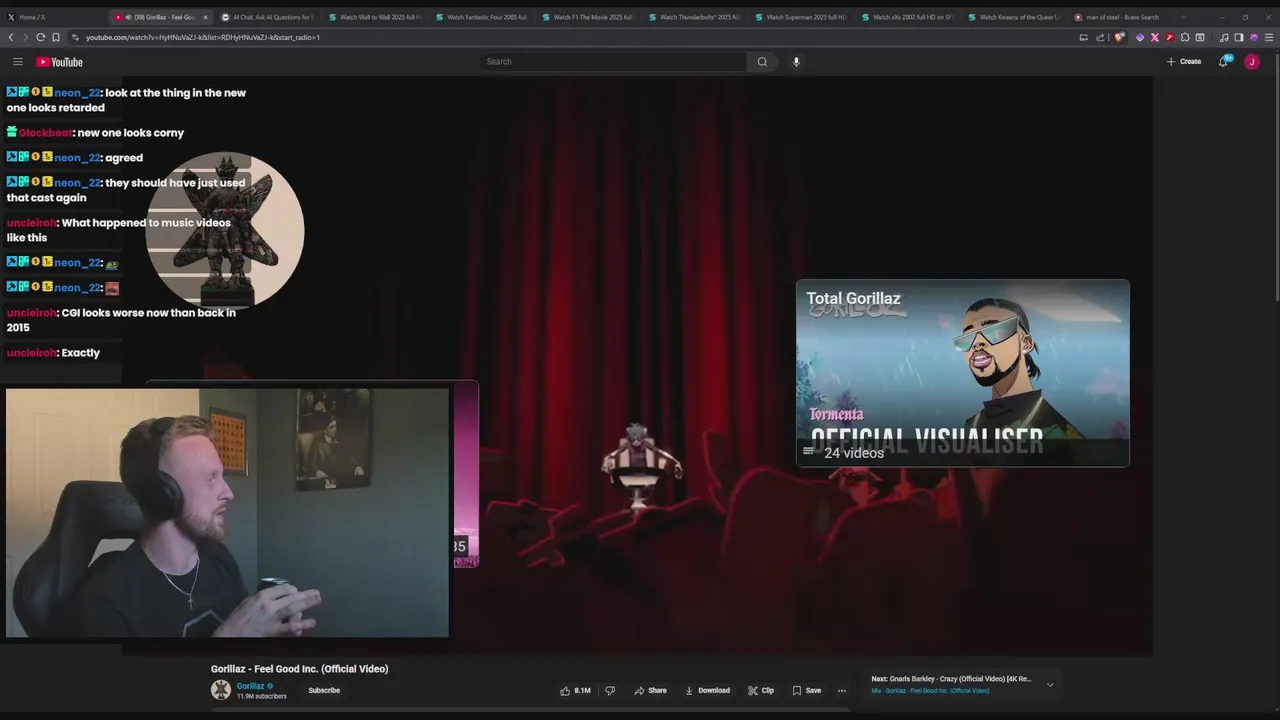Screen dimensions: 1280x720
Task: Open the Gorillaz channel avatar
Action: [x=221, y=690]
